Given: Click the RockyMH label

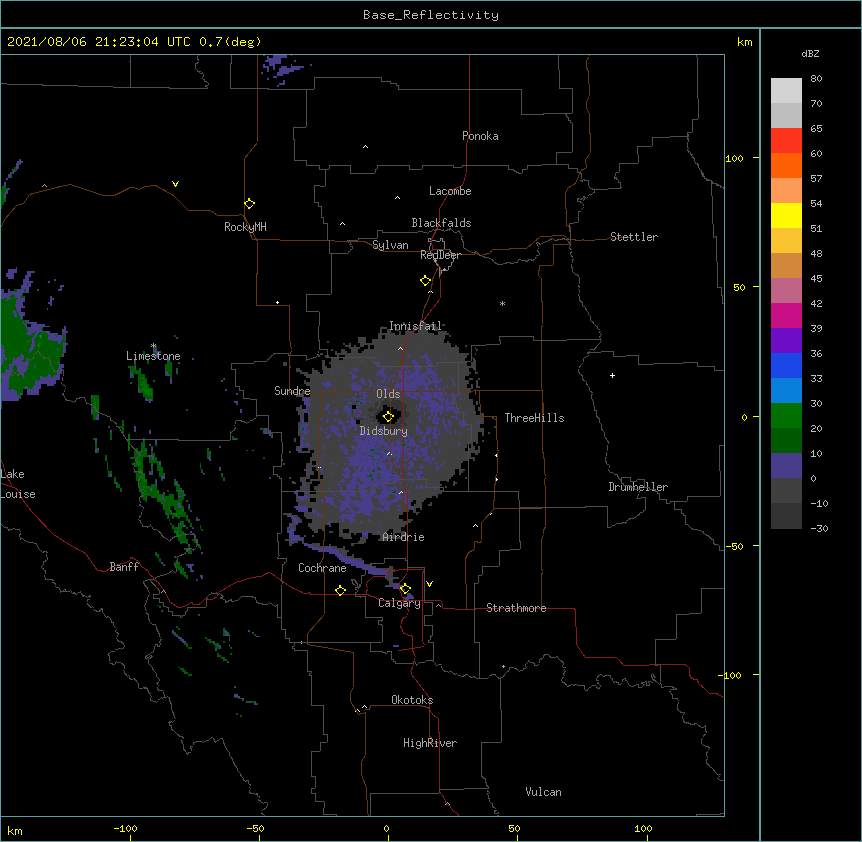Looking at the screenshot, I should pos(245,227).
